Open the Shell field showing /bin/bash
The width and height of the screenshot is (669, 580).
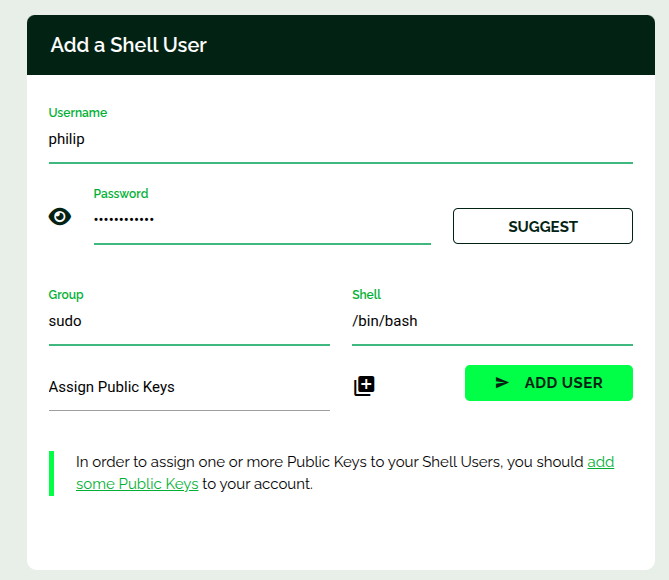point(491,322)
